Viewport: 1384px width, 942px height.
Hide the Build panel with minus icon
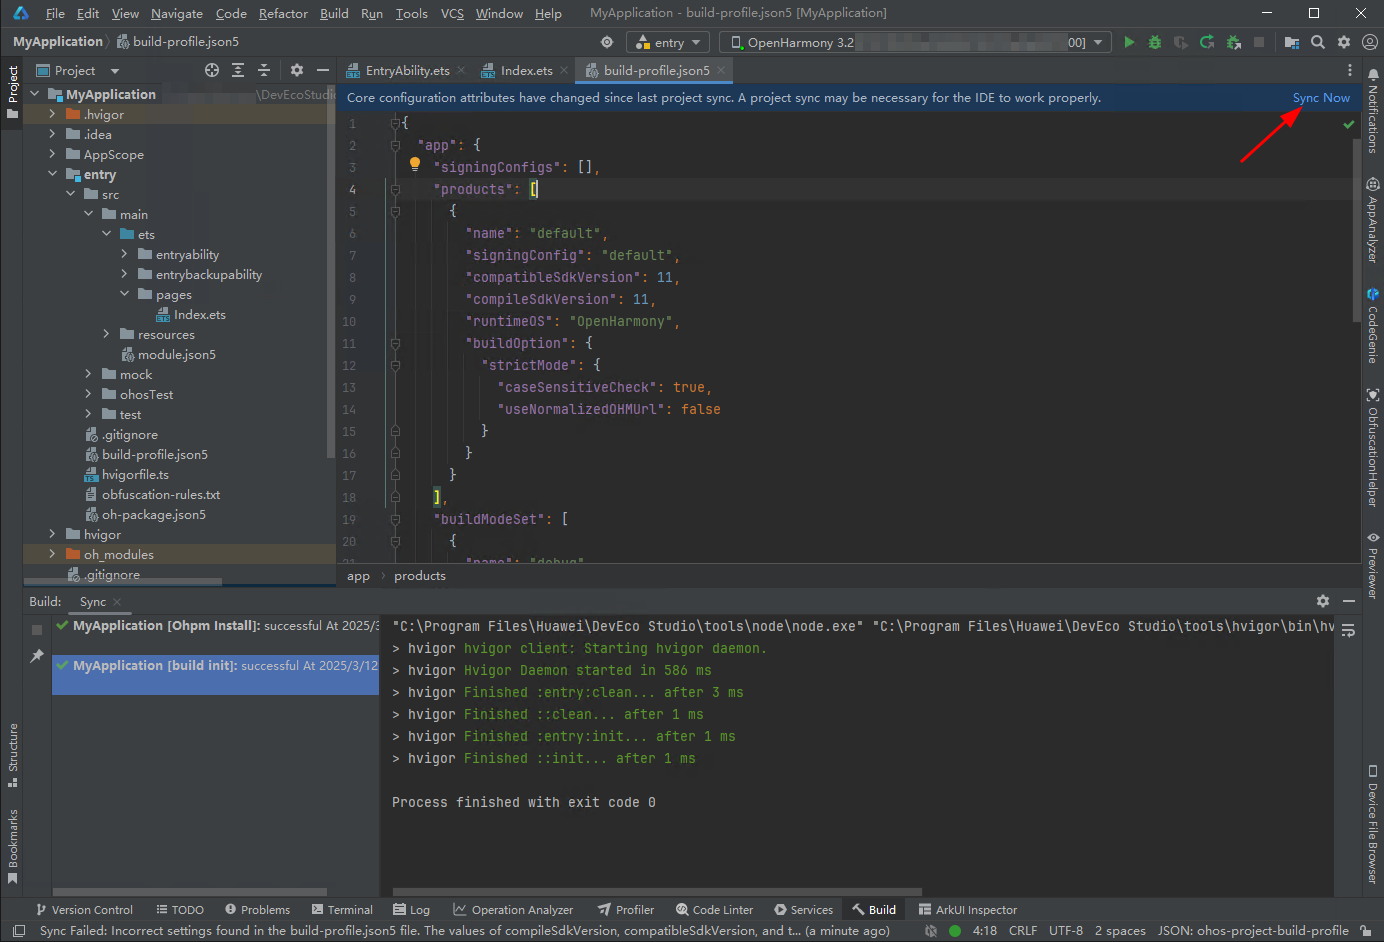pos(1349,601)
